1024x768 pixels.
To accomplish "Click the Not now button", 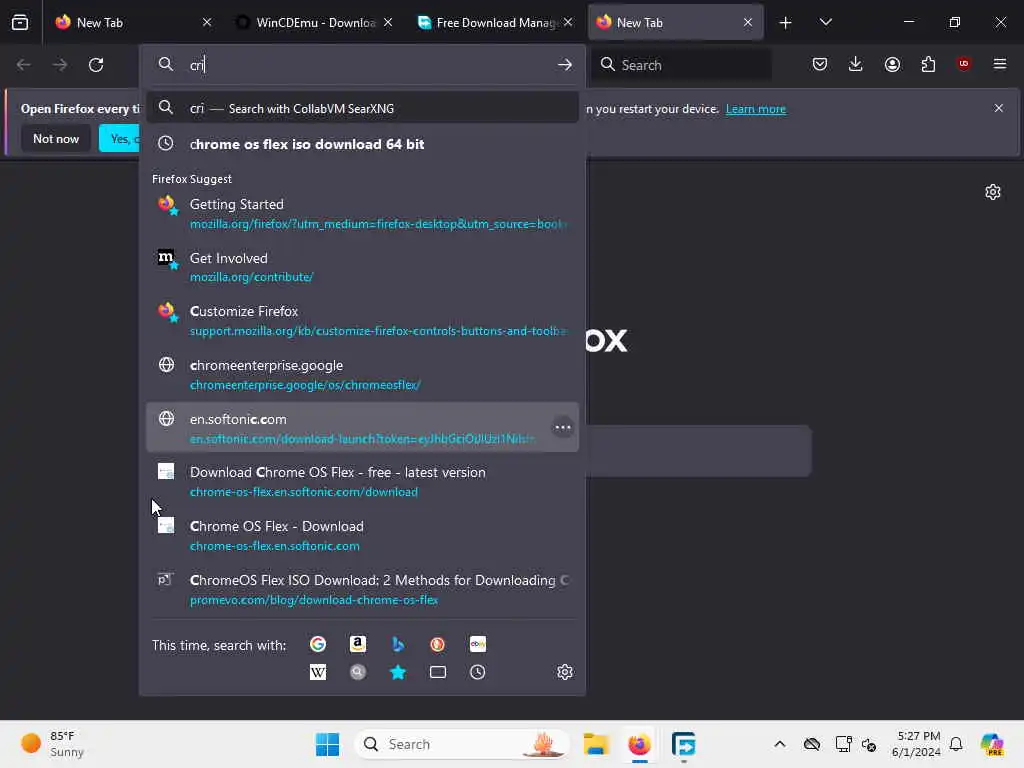I will [56, 139].
